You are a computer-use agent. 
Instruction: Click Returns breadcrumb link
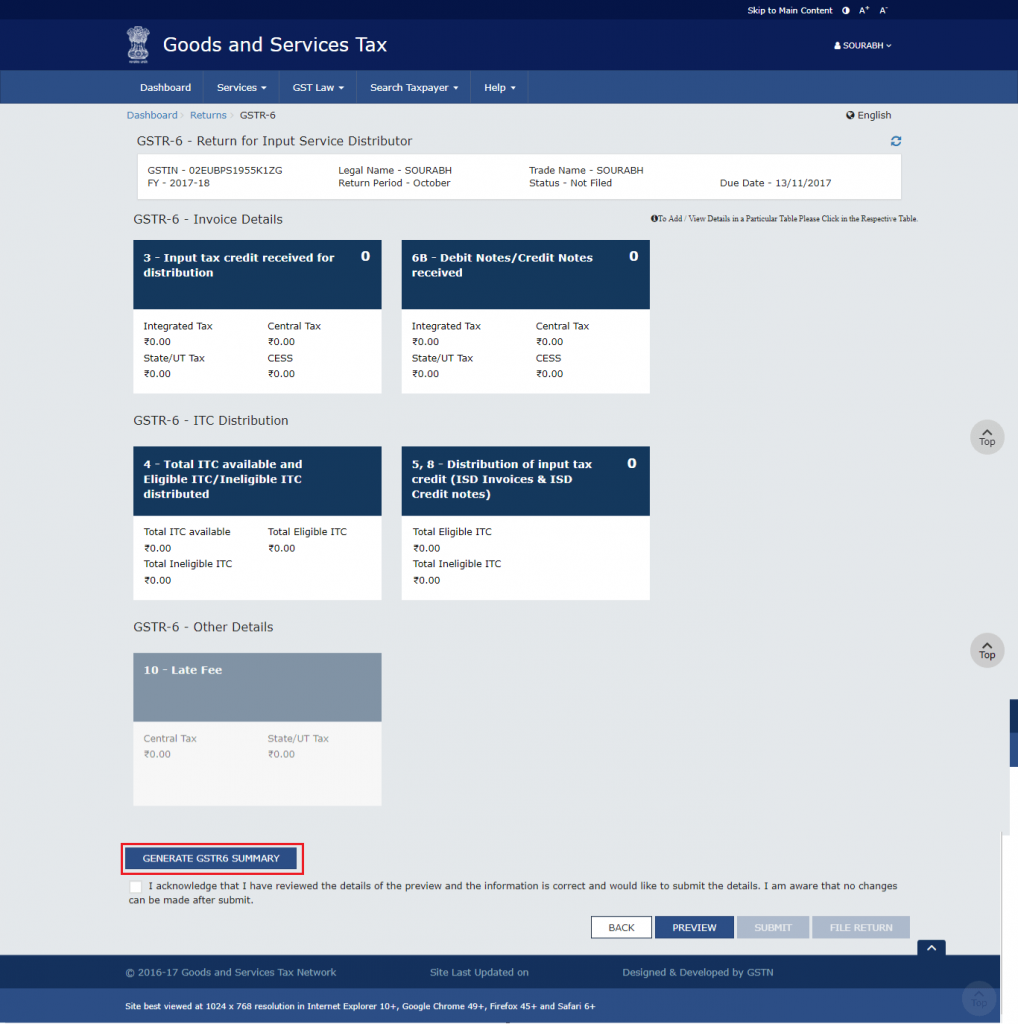(x=208, y=115)
